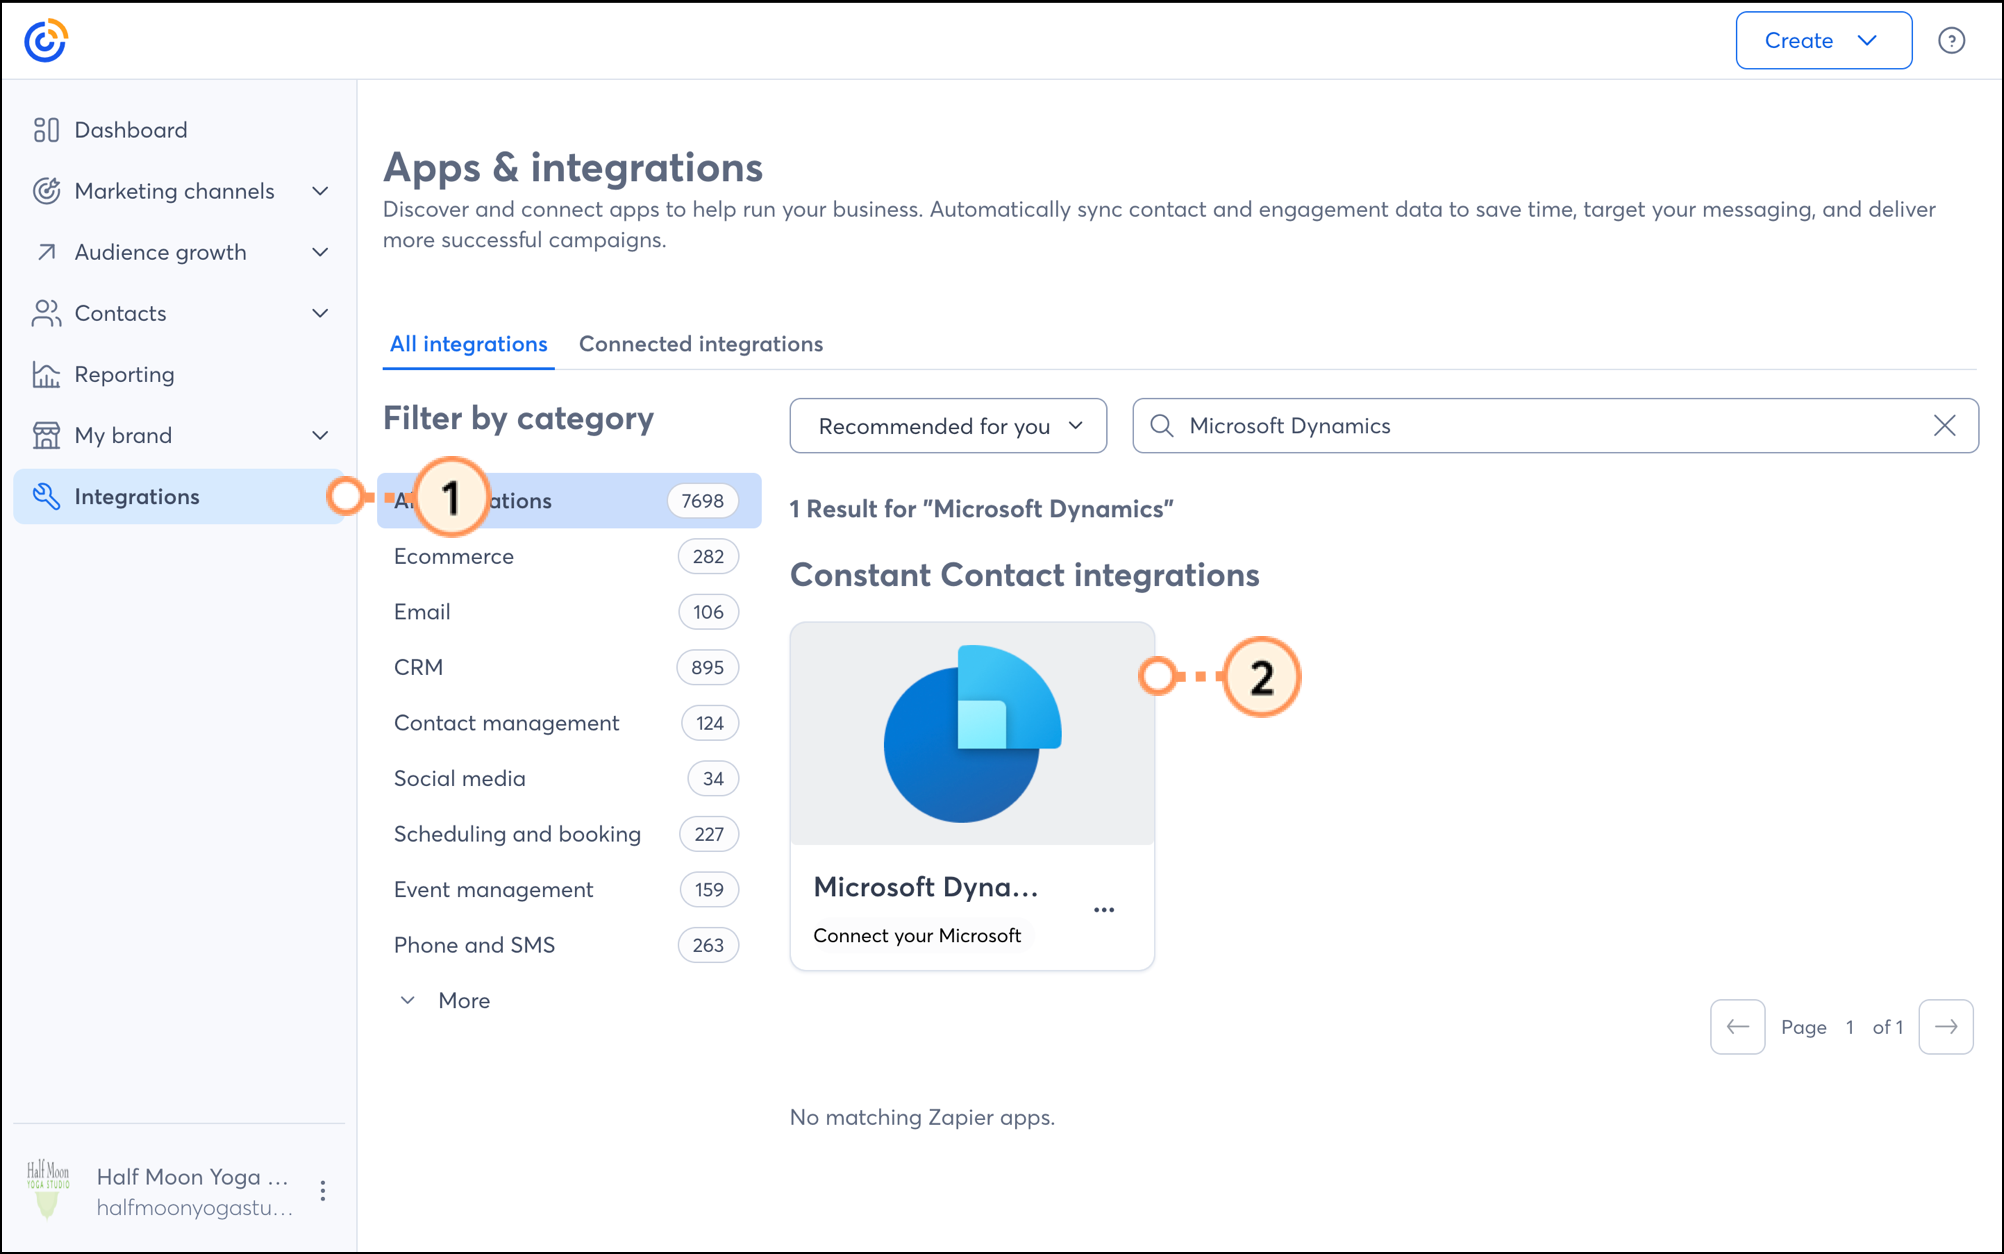Image resolution: width=2004 pixels, height=1254 pixels.
Task: Select Integrations in the sidebar
Action: (x=179, y=496)
